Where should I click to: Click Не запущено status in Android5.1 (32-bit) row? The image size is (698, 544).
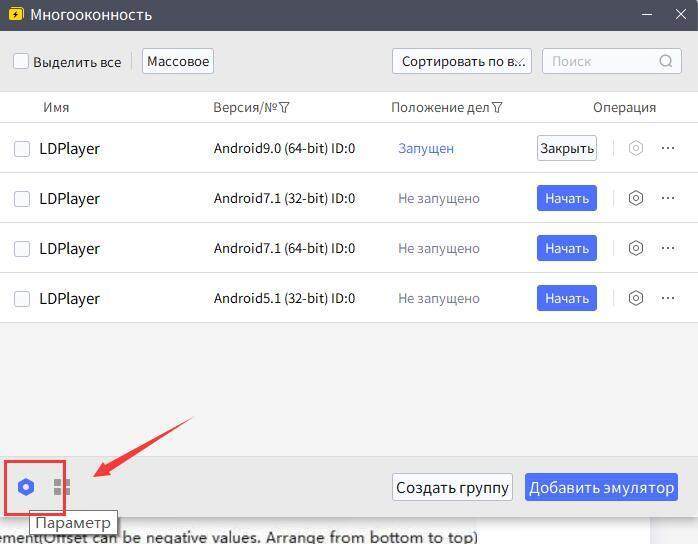pyautogui.click(x=438, y=298)
